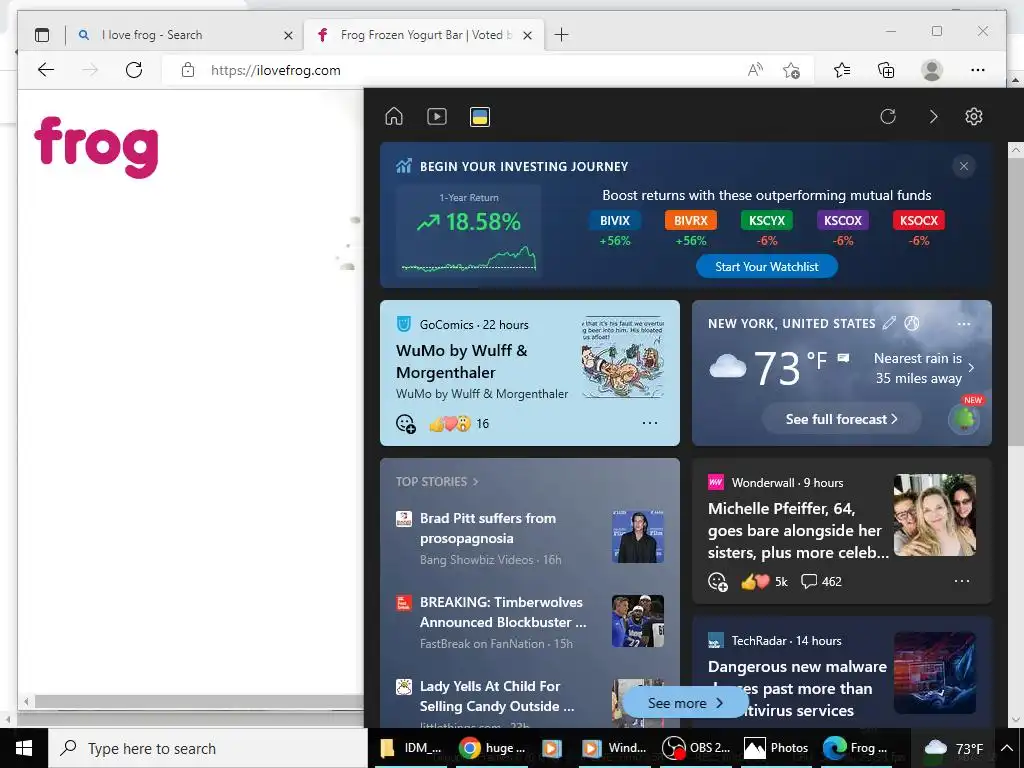Add this page to favorites star icon
1024x768 pixels.
(792, 70)
